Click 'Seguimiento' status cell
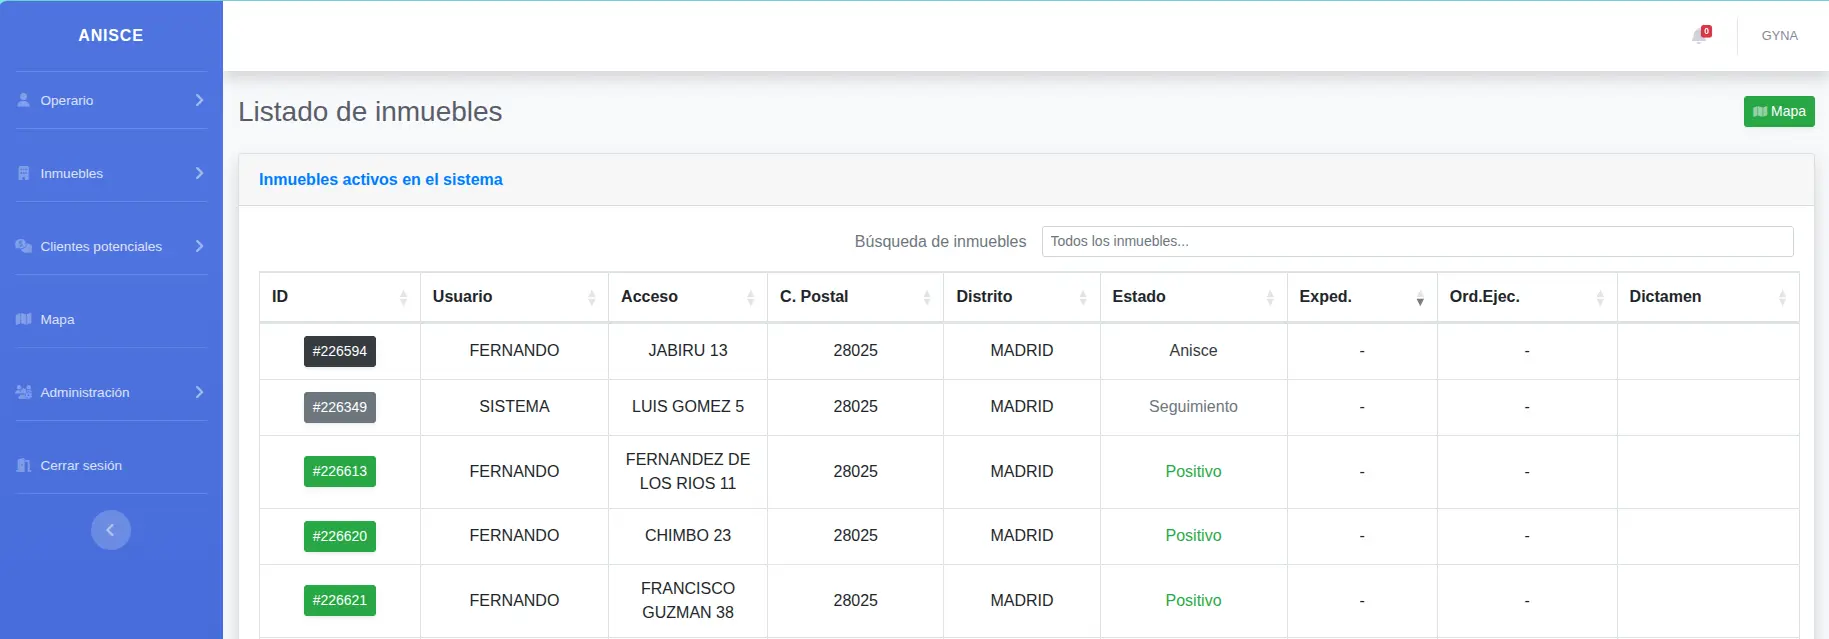The width and height of the screenshot is (1829, 639). click(1193, 407)
